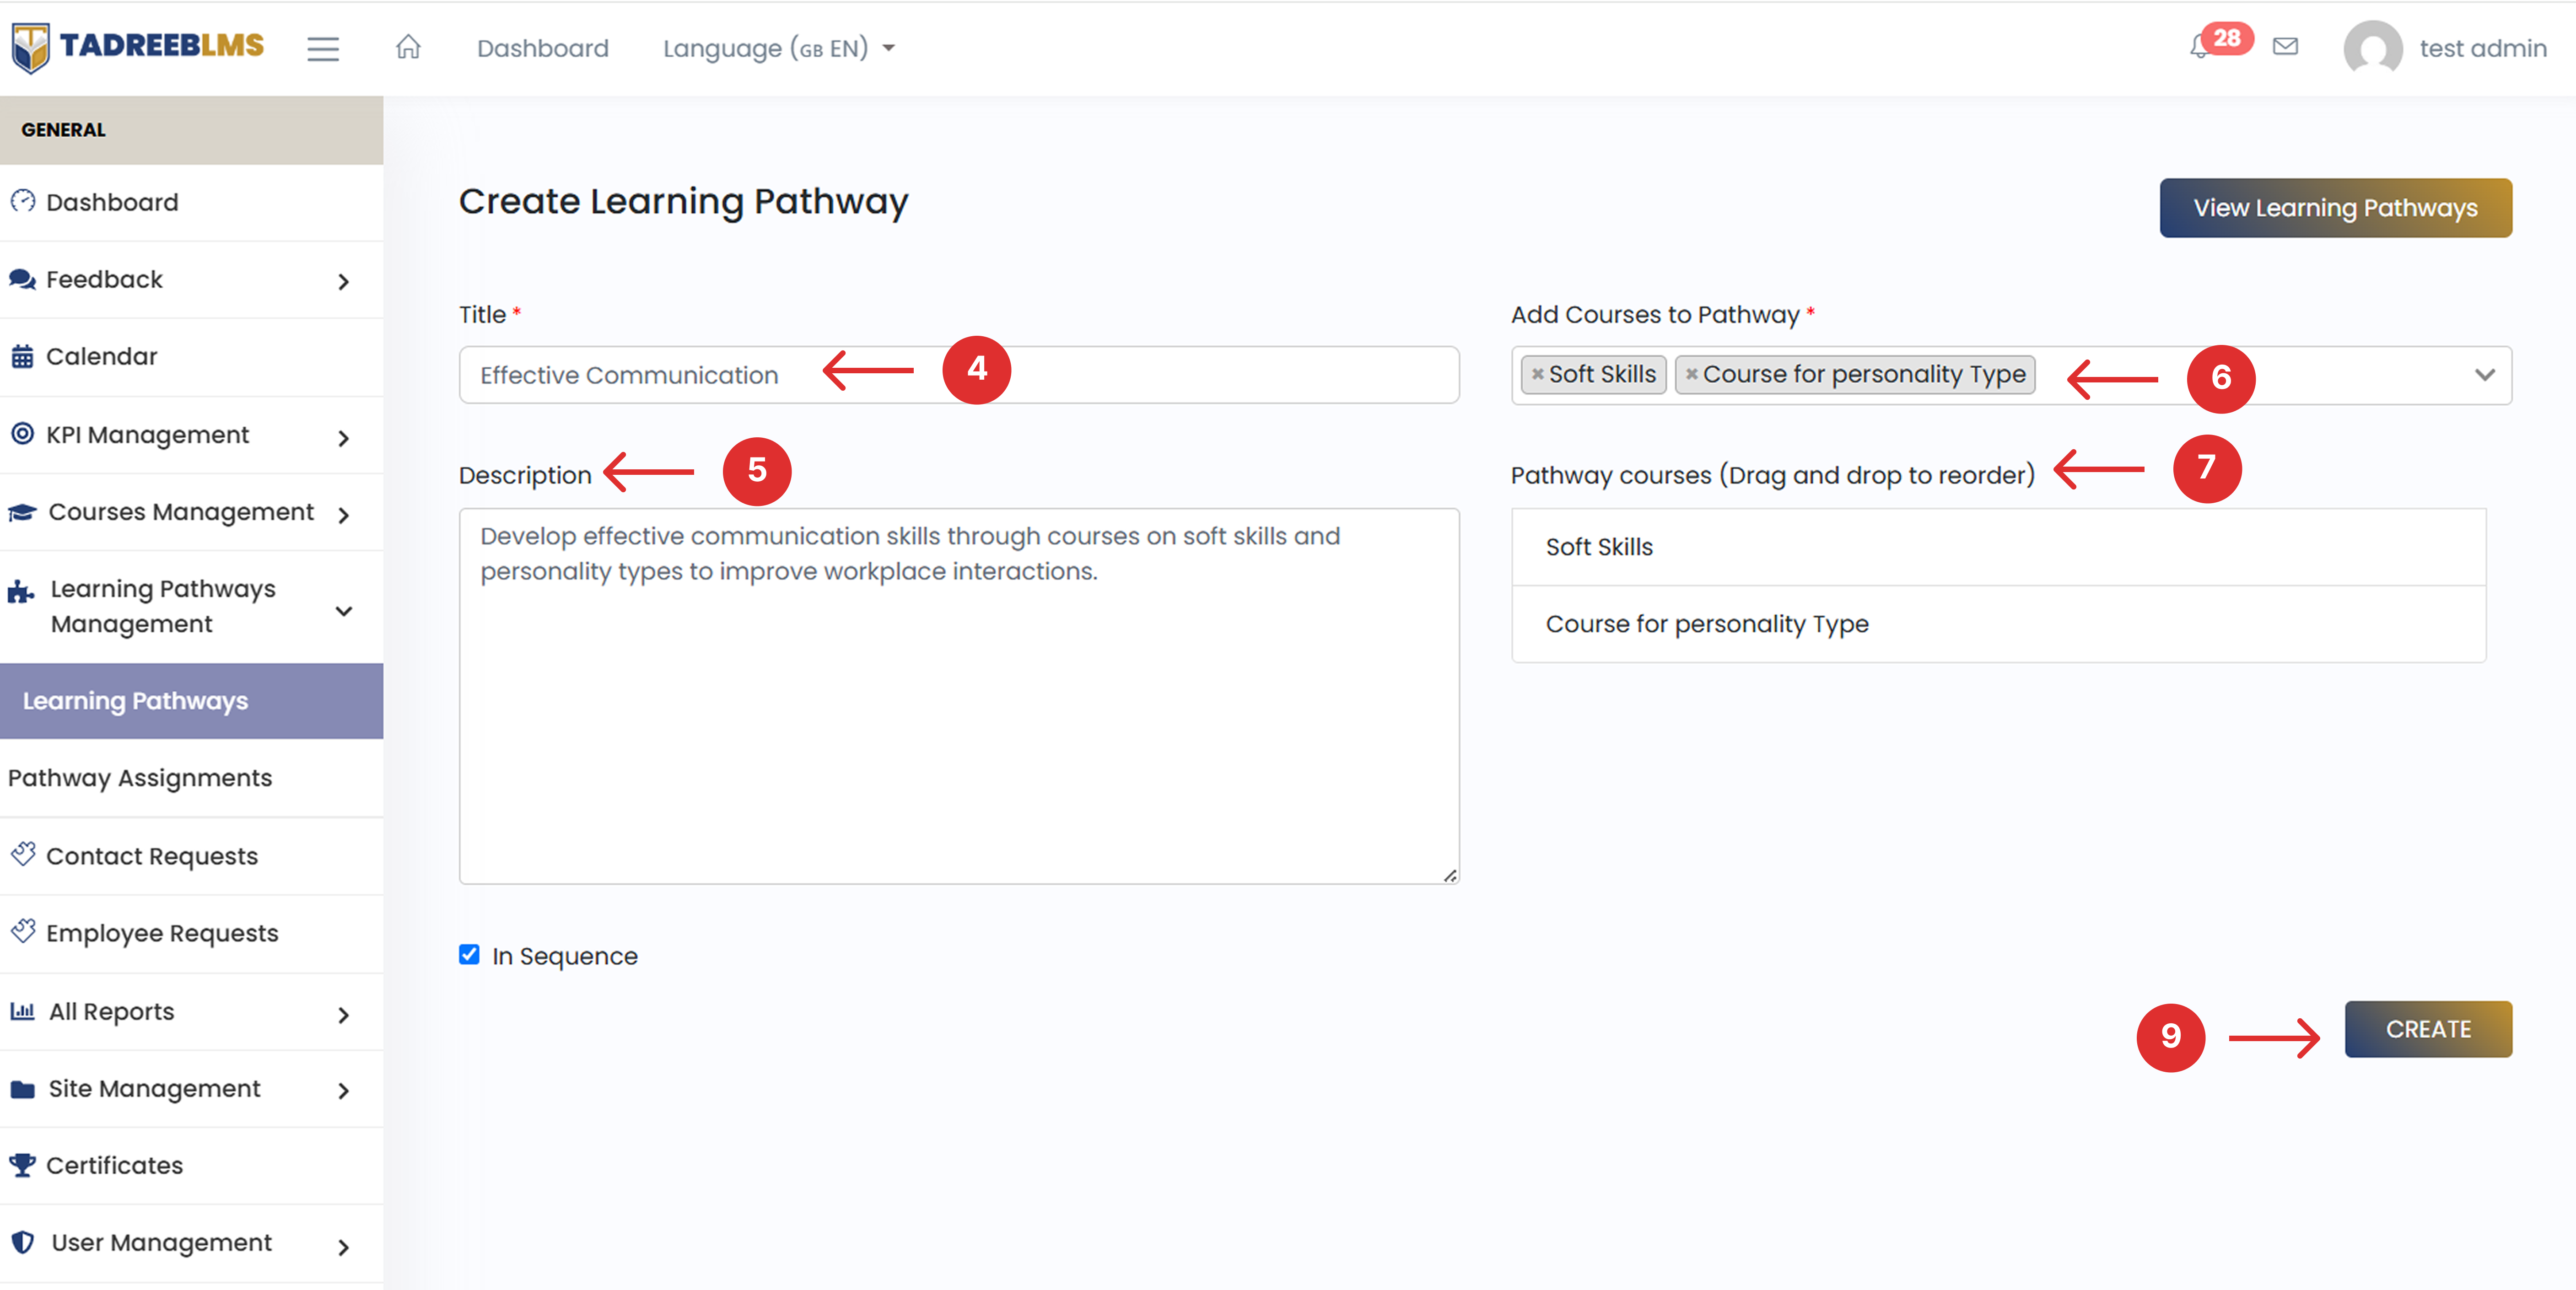Click the Learning Pathways puzzle icon
Viewport: 2576px width, 1290px height.
tap(21, 592)
